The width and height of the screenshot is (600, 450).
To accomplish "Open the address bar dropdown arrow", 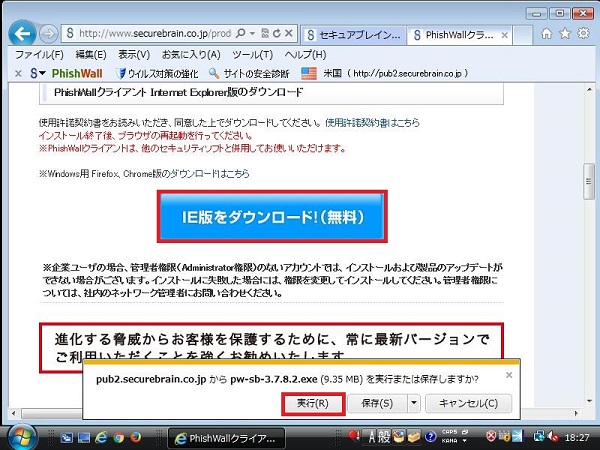I will click(252, 34).
